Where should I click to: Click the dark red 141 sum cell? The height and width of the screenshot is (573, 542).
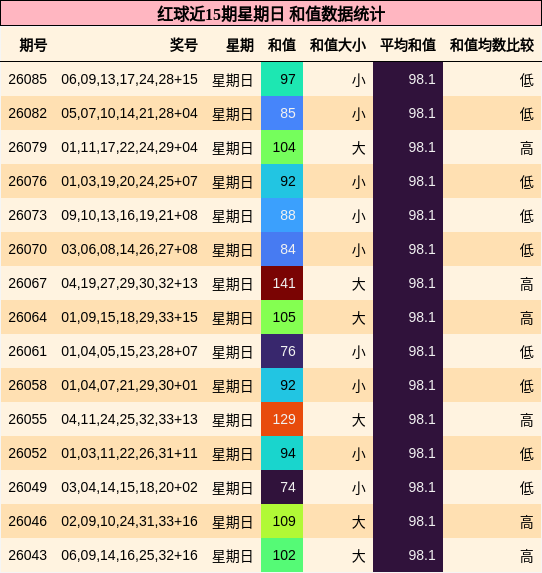pos(282,283)
